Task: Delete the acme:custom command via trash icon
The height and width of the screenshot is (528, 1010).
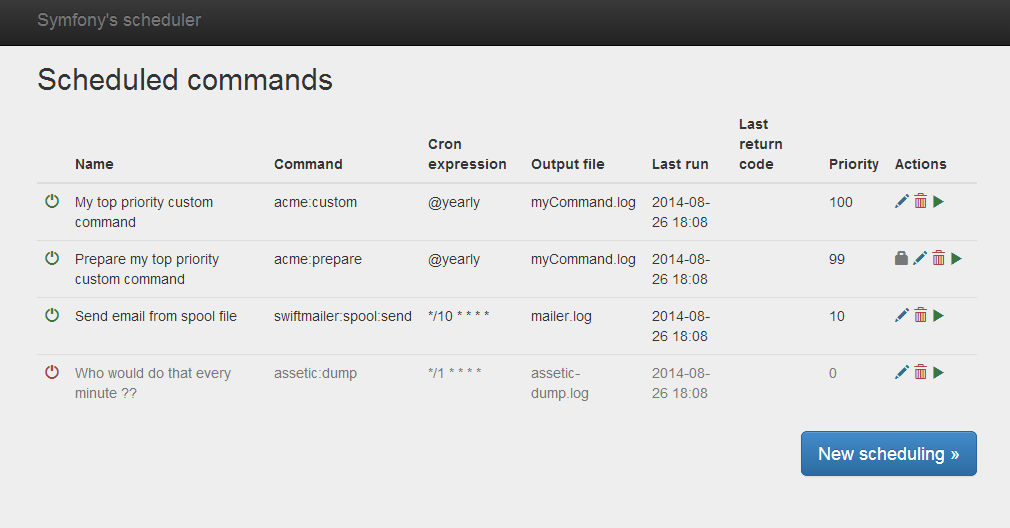Action: tap(920, 202)
